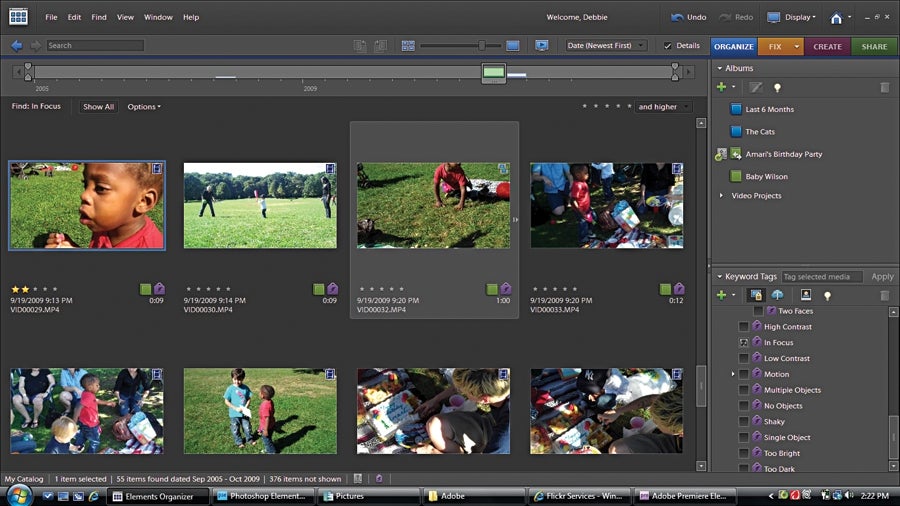Open the tag cloud view icon
The height and width of the screenshot is (506, 900).
click(x=777, y=295)
